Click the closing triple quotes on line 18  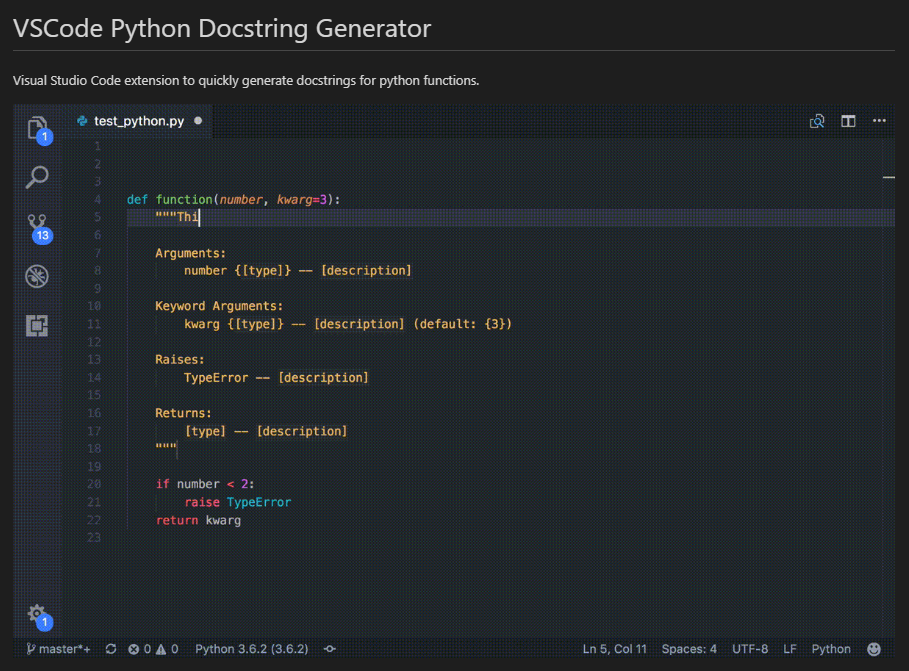point(166,448)
